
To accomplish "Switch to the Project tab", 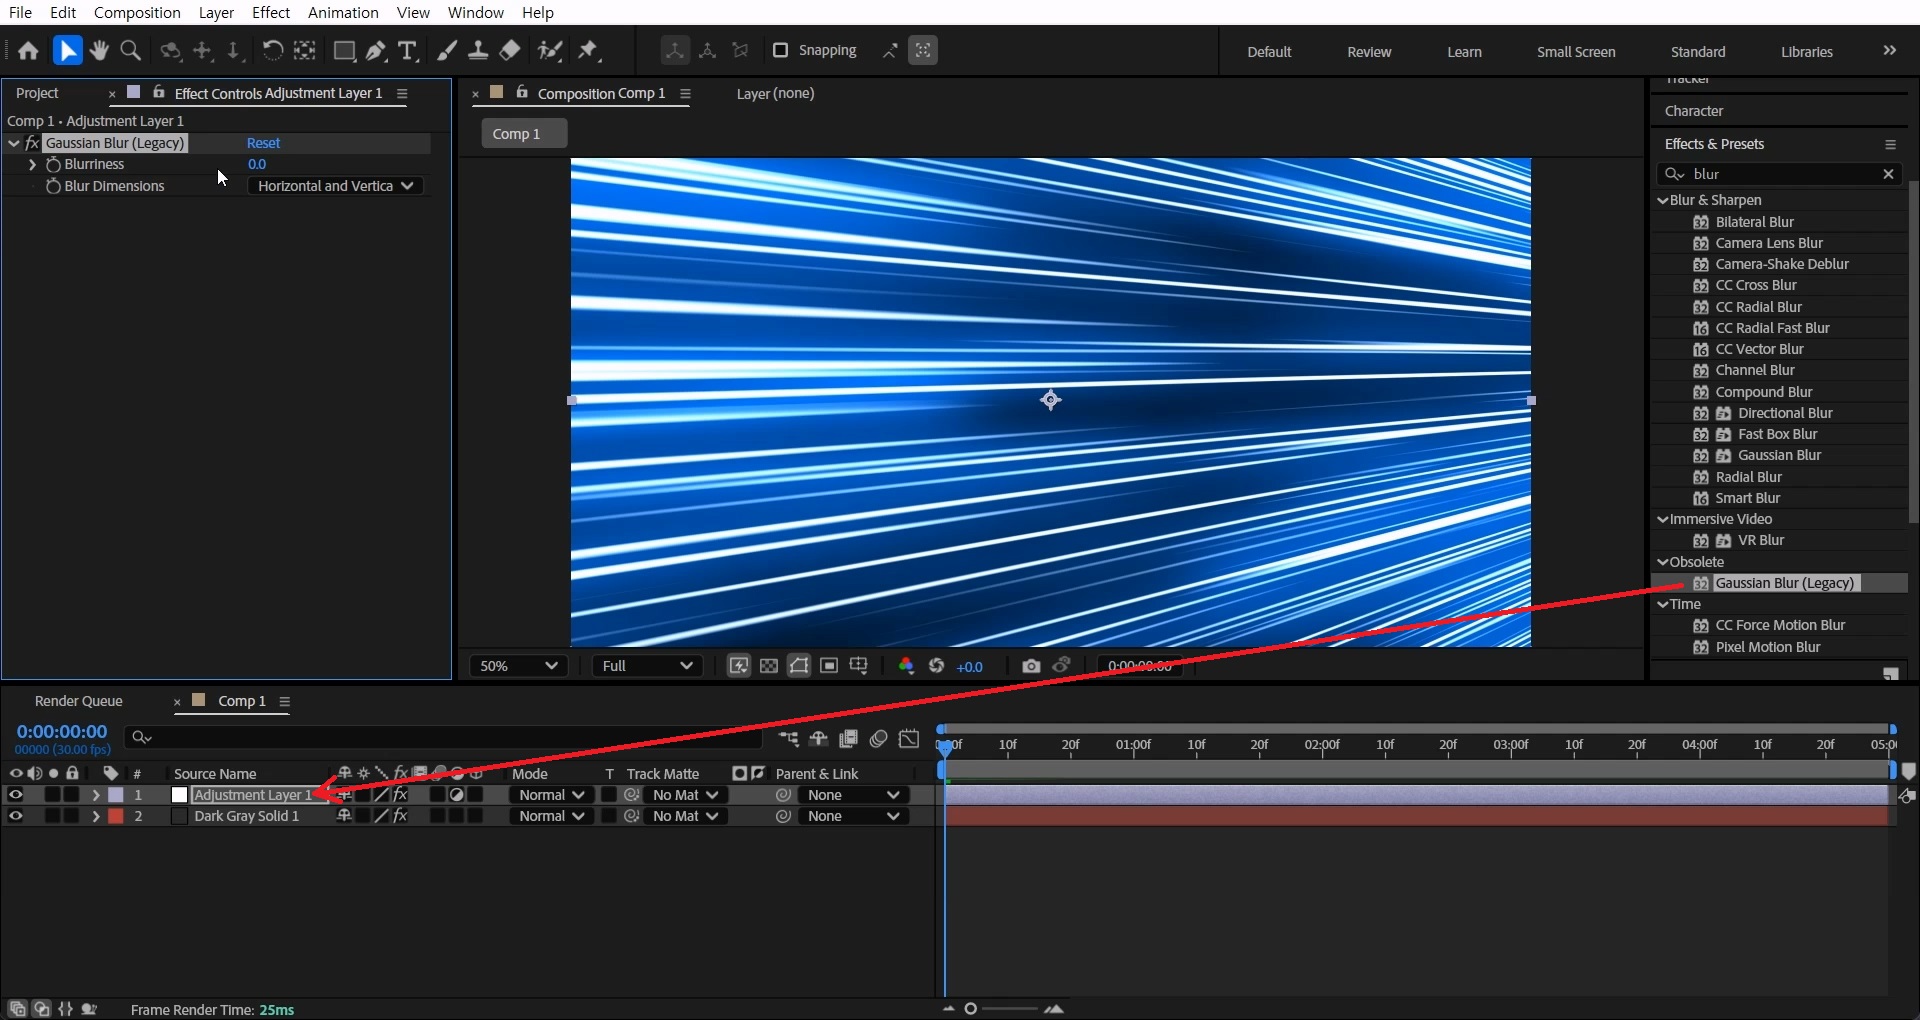I will tap(38, 93).
